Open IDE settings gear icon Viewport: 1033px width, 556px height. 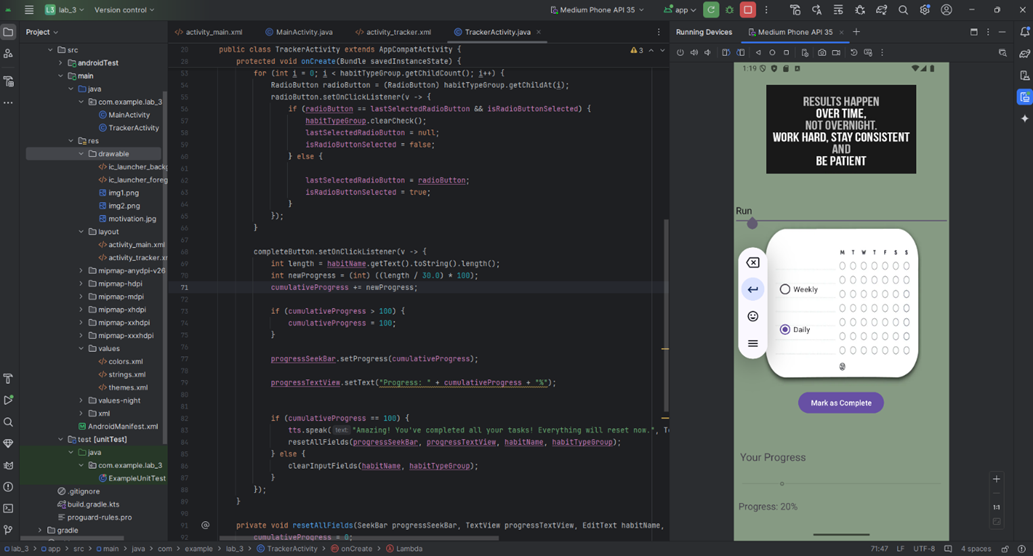pos(925,10)
